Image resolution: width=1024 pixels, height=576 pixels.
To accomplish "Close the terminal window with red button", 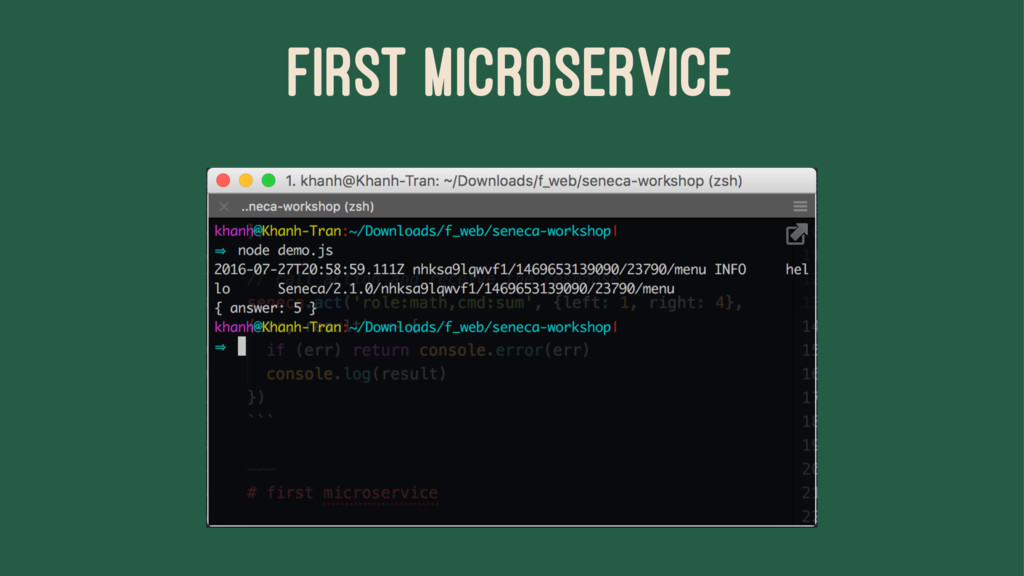I will [223, 181].
